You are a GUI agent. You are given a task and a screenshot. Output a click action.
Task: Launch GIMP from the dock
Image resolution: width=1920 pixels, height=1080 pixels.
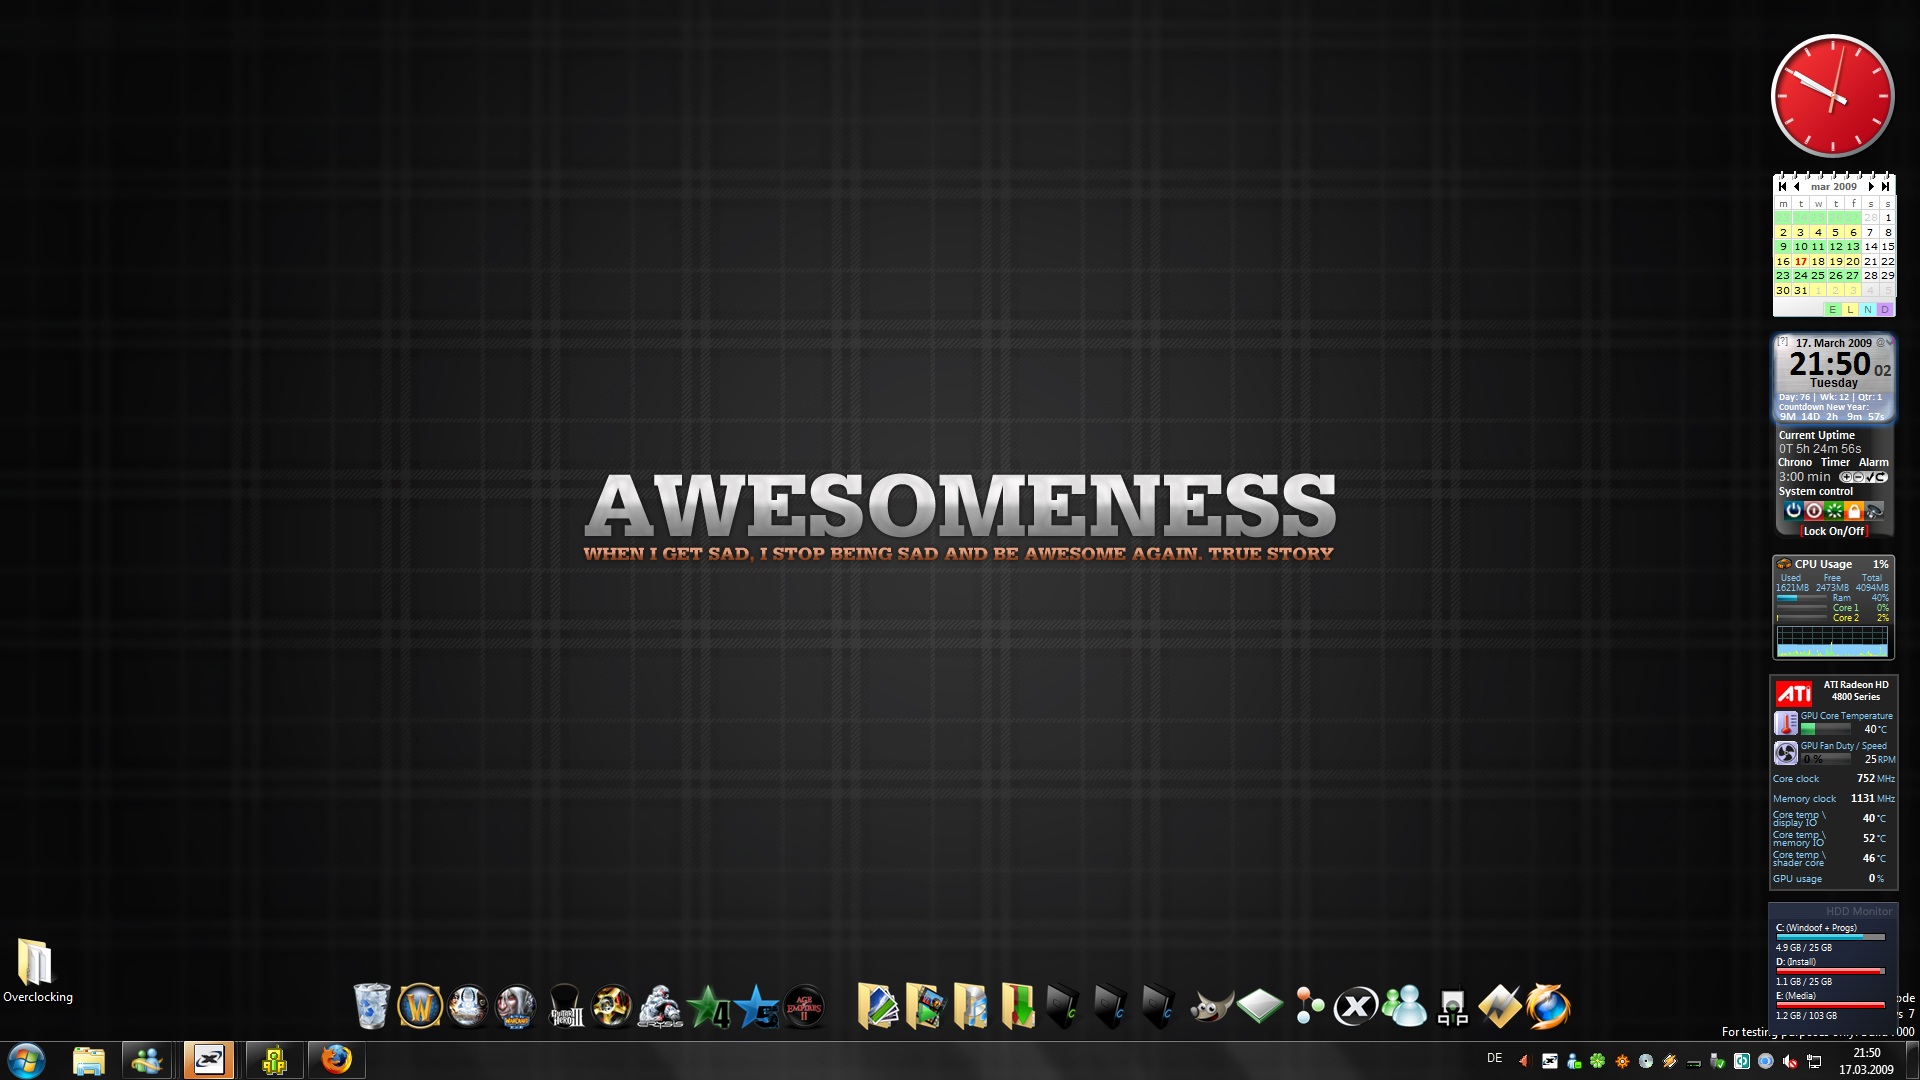[x=1210, y=1006]
